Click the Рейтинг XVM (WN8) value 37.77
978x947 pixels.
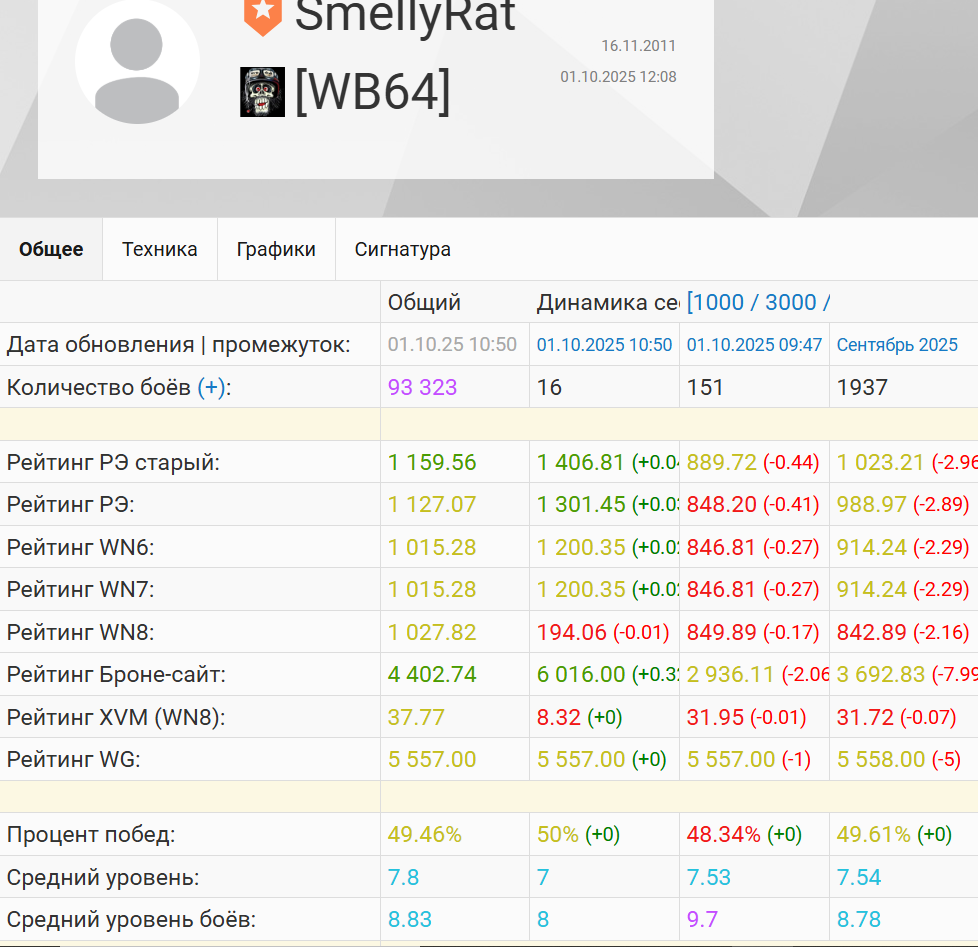(416, 717)
